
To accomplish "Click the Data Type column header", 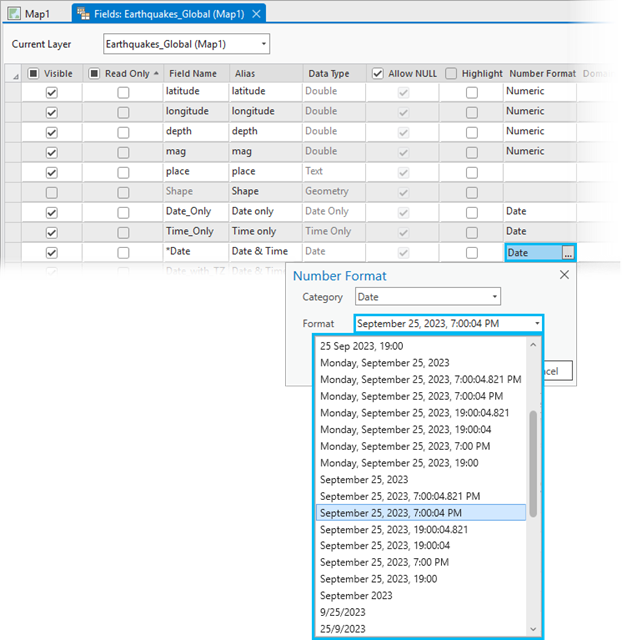I will [328, 74].
